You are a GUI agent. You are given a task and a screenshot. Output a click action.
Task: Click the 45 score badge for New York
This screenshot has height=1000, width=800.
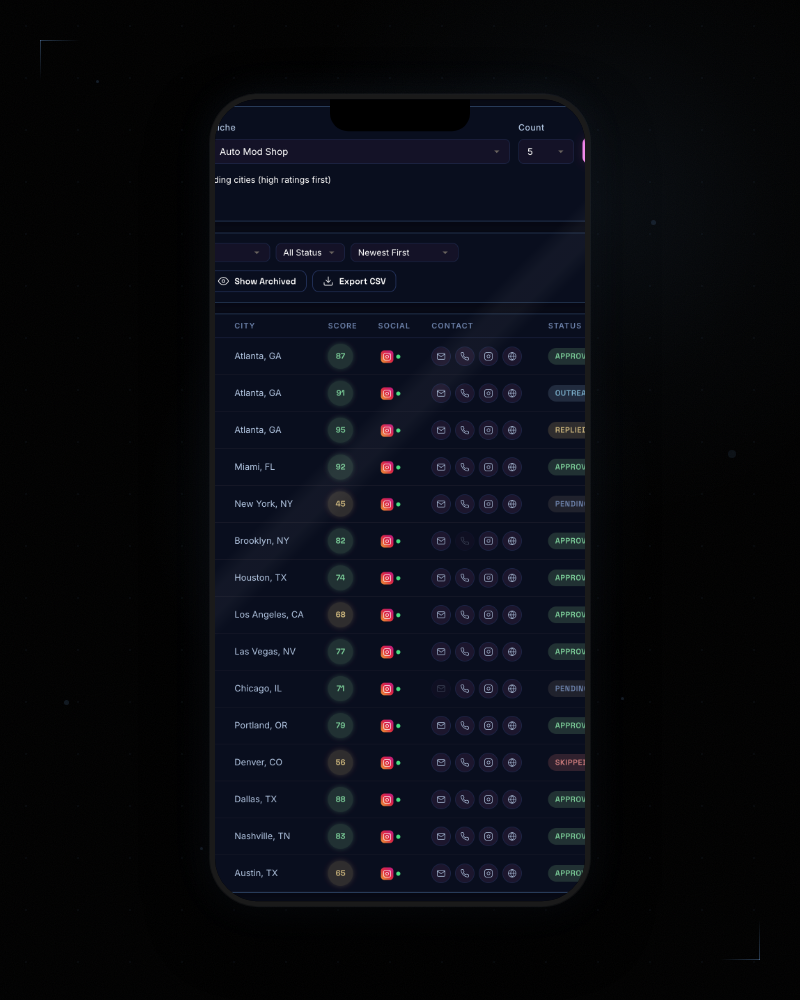(x=340, y=504)
